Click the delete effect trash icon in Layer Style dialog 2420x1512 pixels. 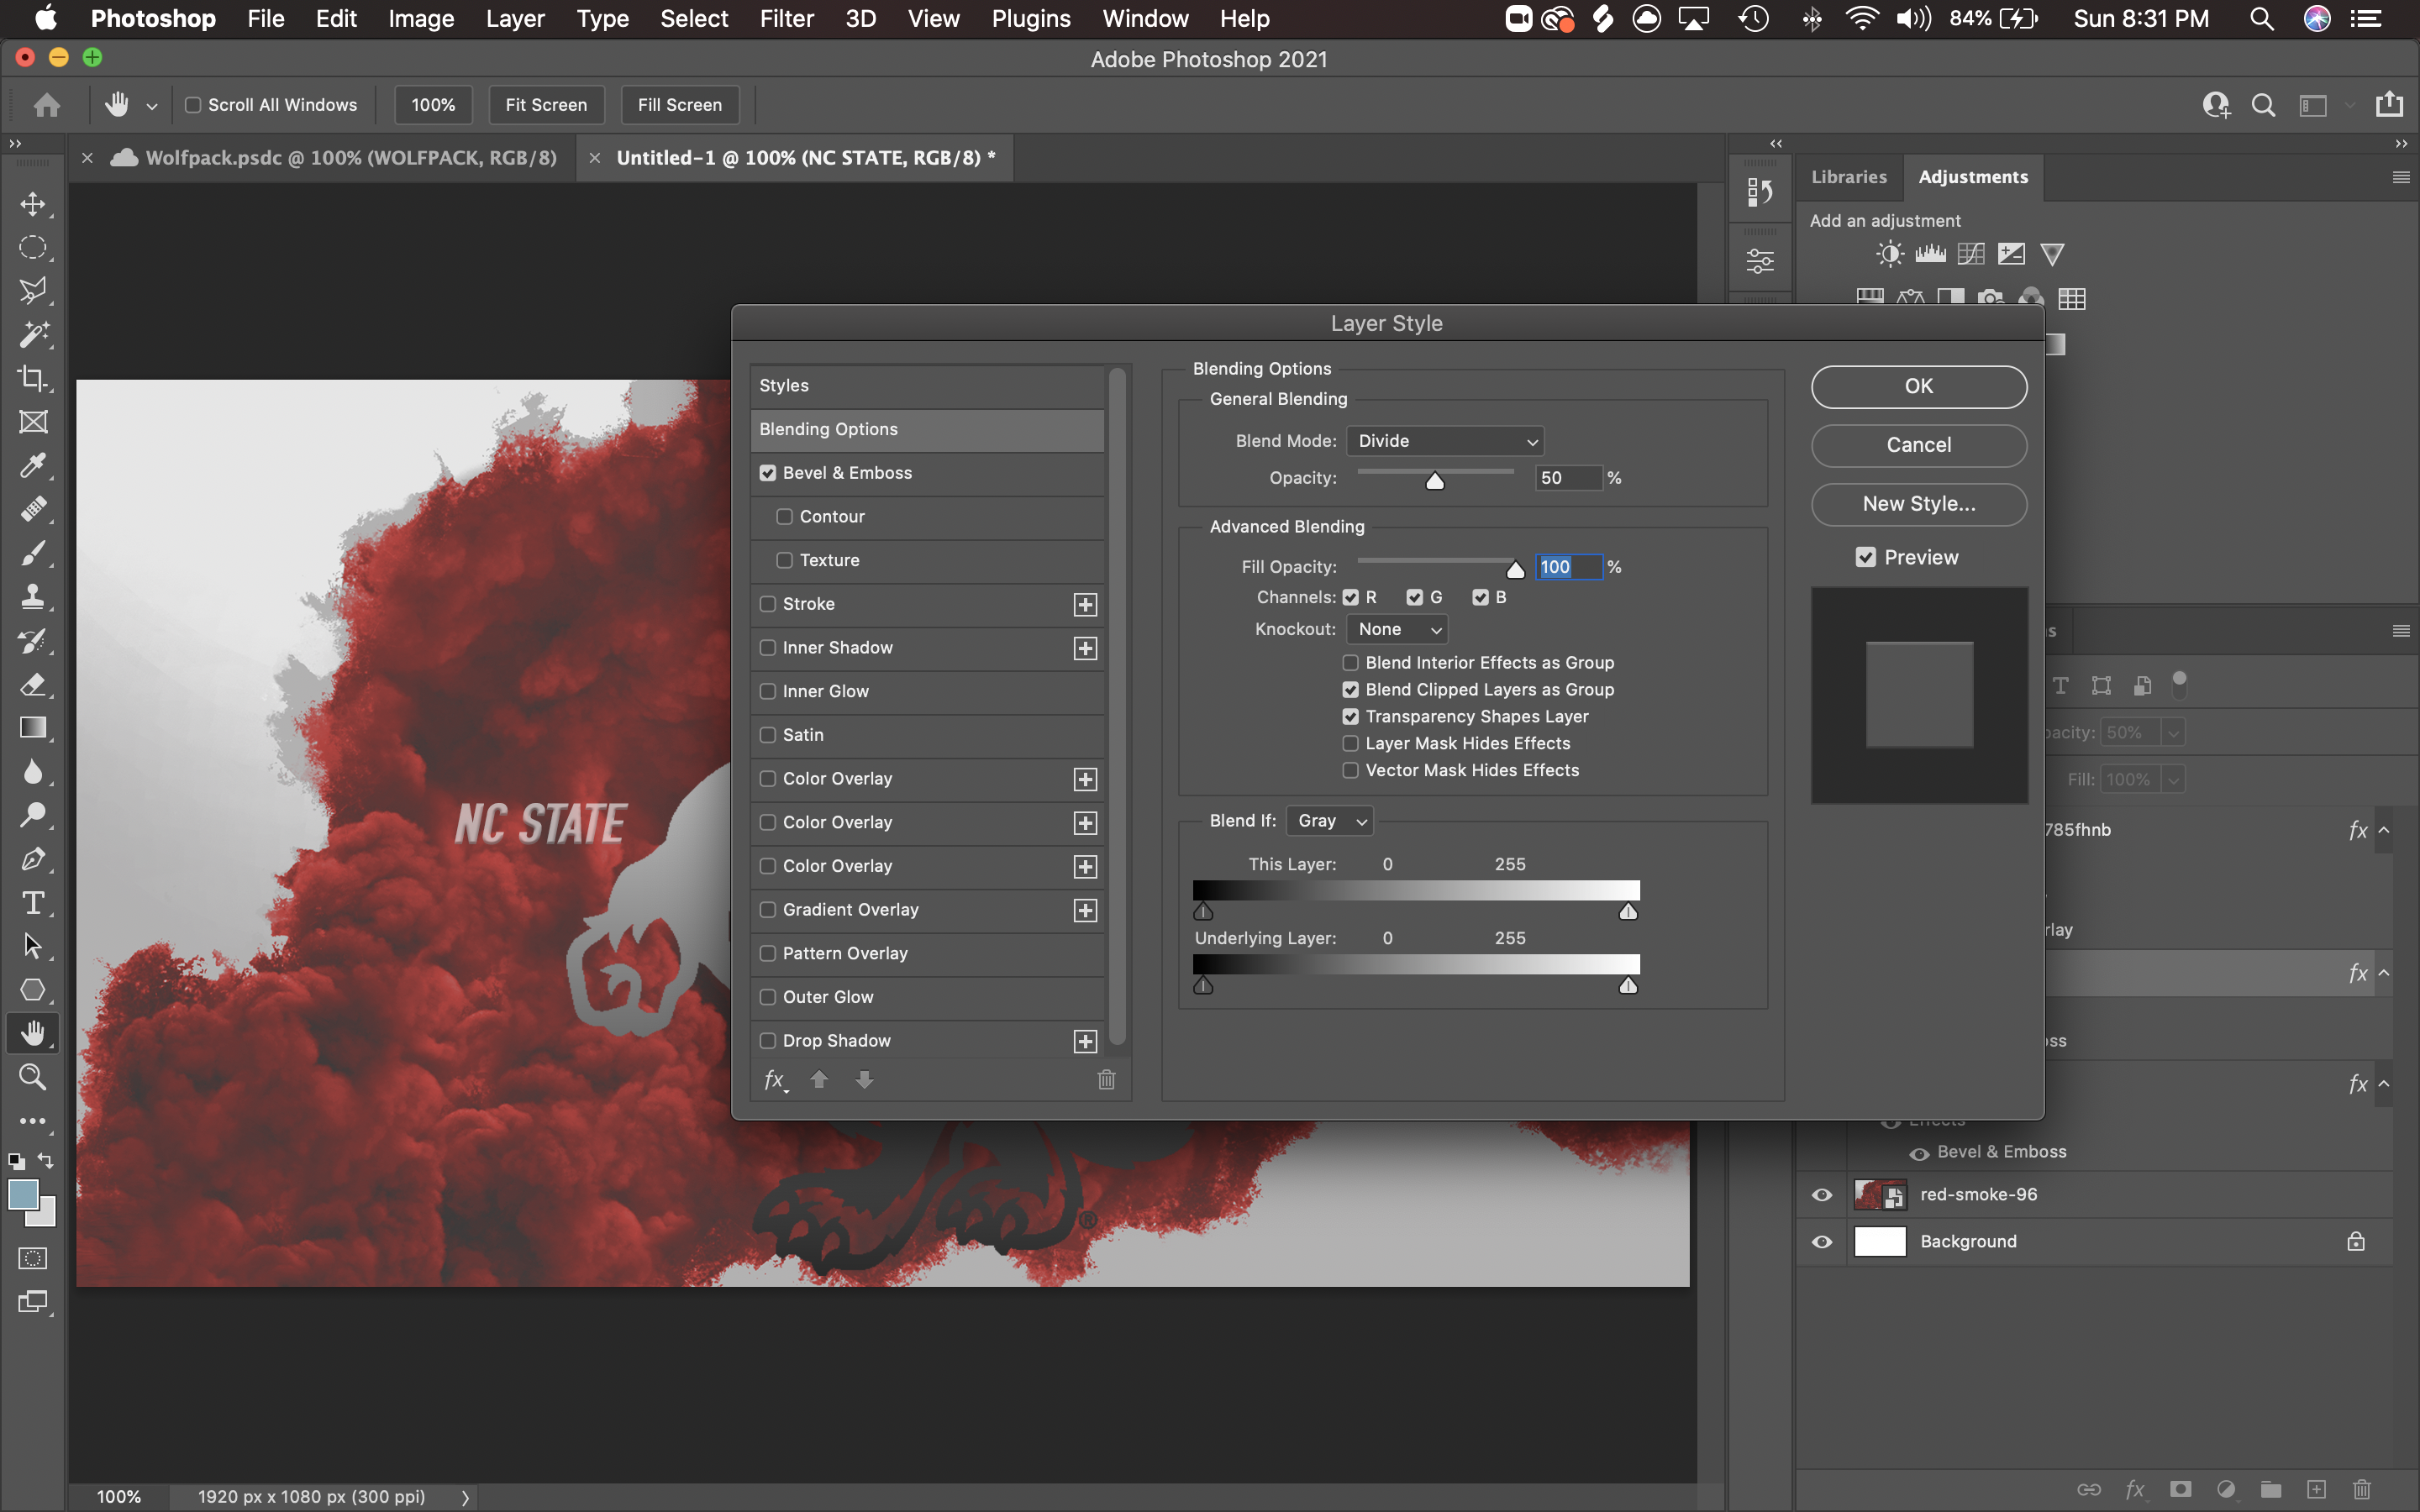1106,1080
